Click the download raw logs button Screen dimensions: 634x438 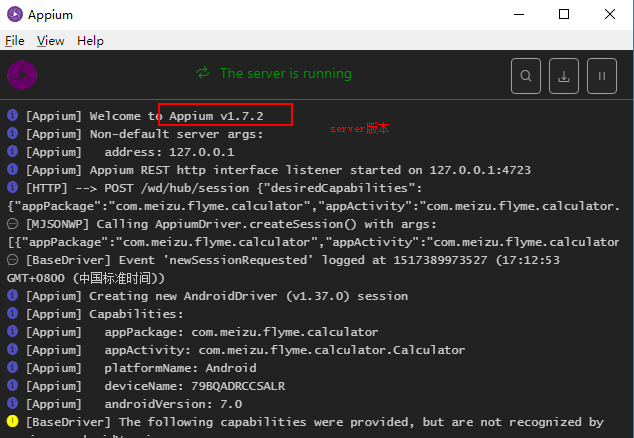click(564, 76)
